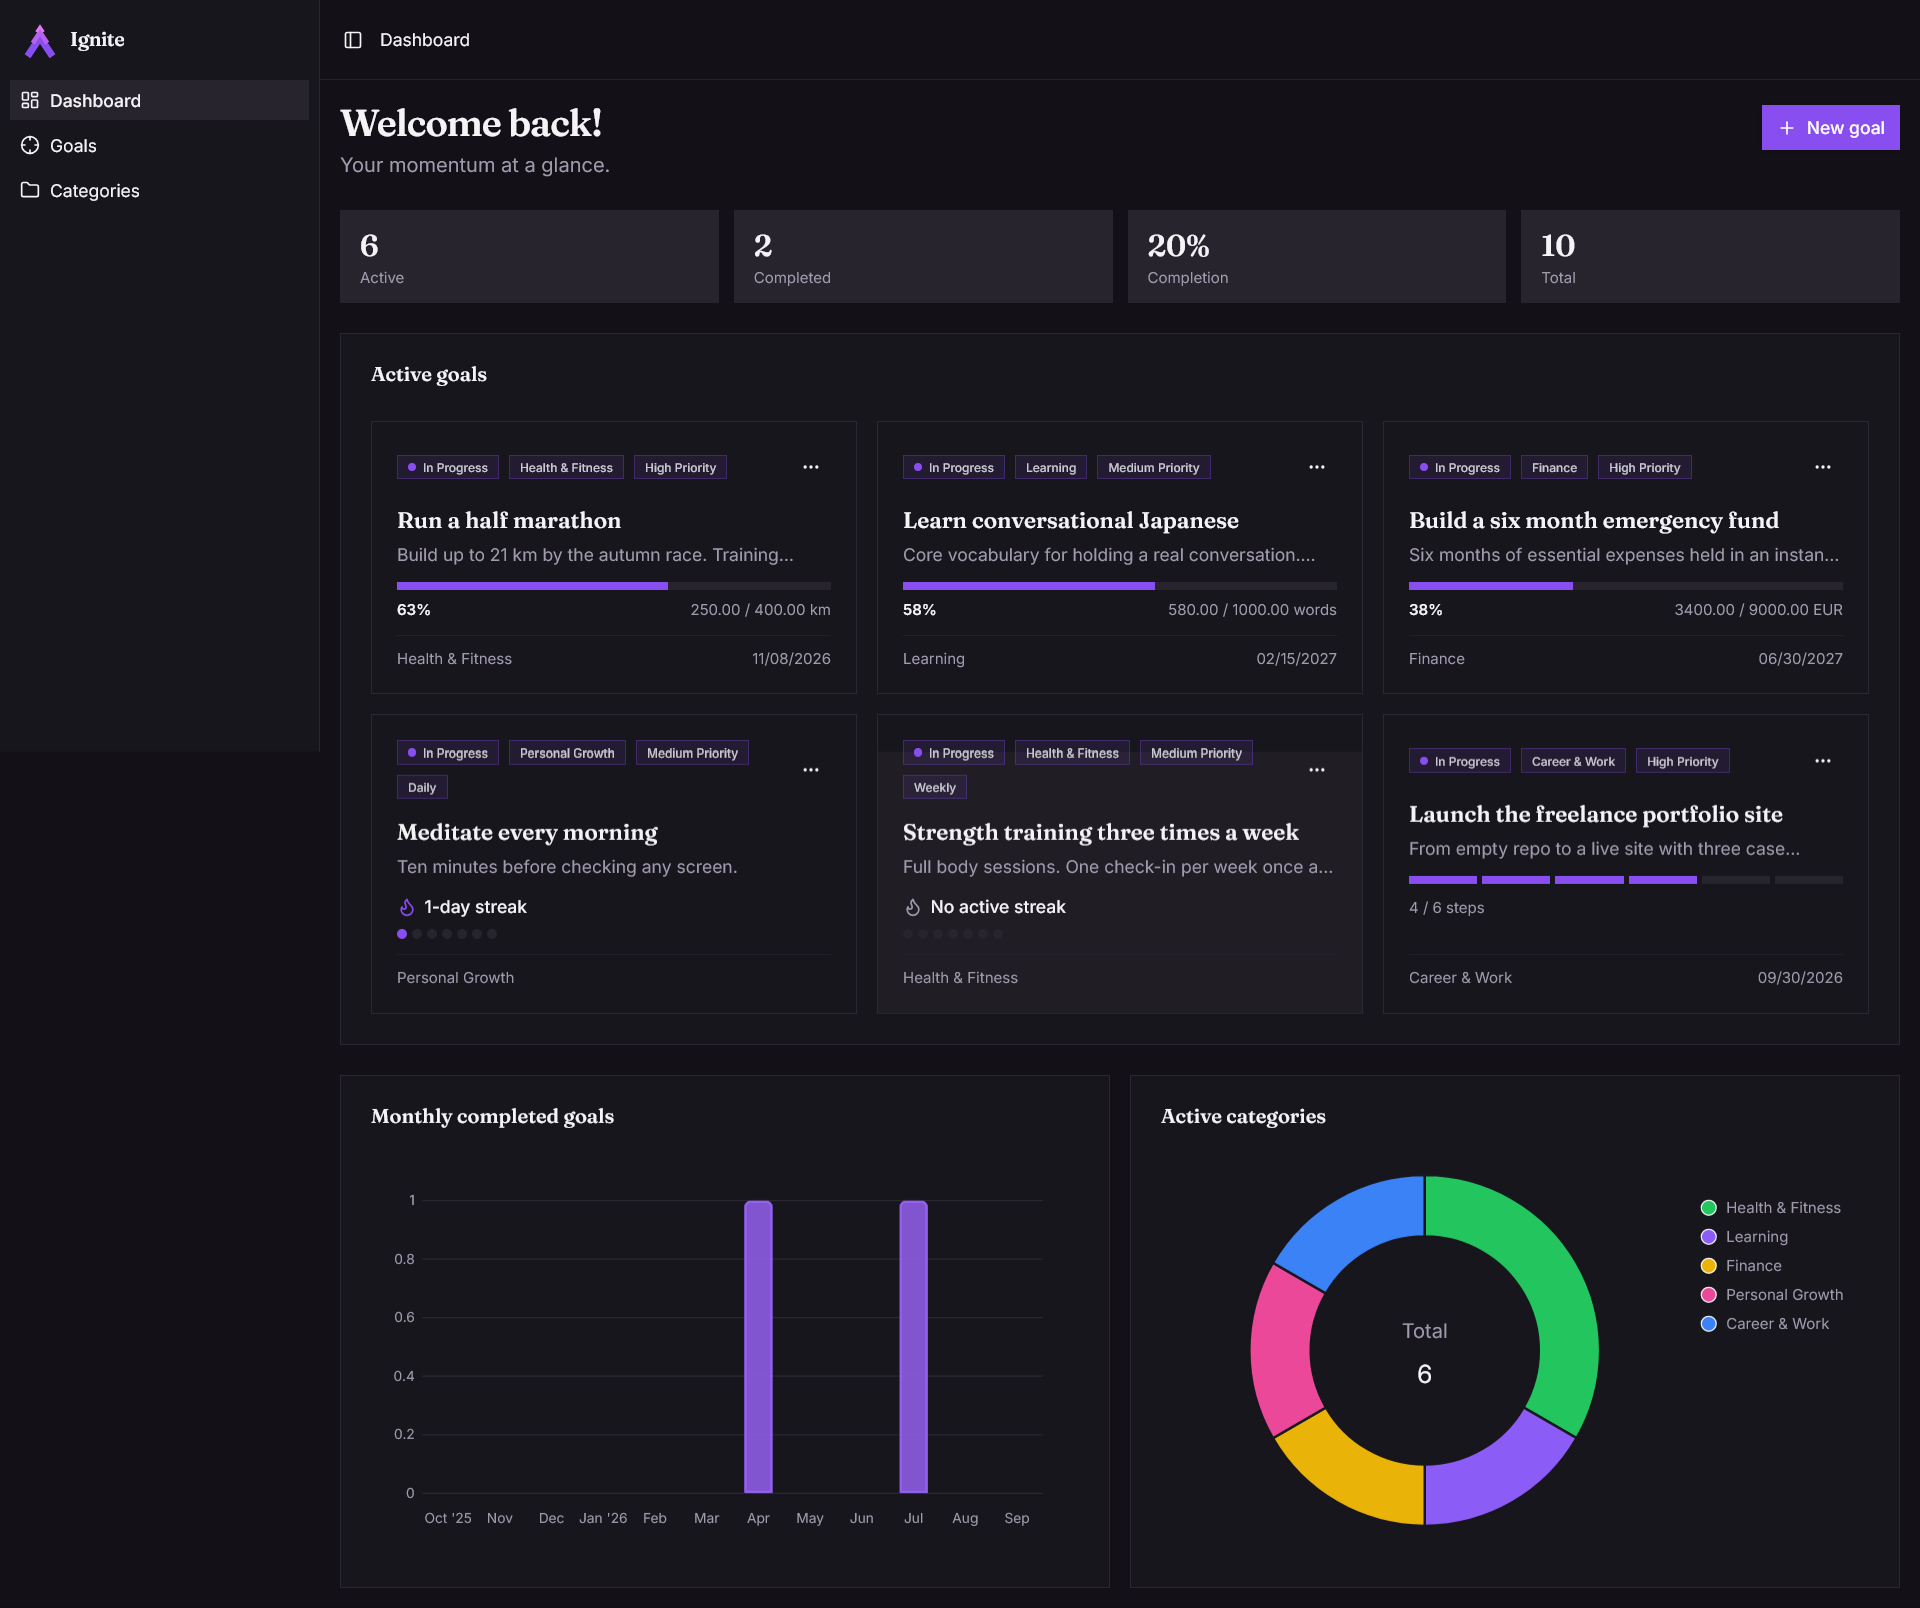
Task: Click the Active stat card showing 6
Action: pyautogui.click(x=529, y=256)
